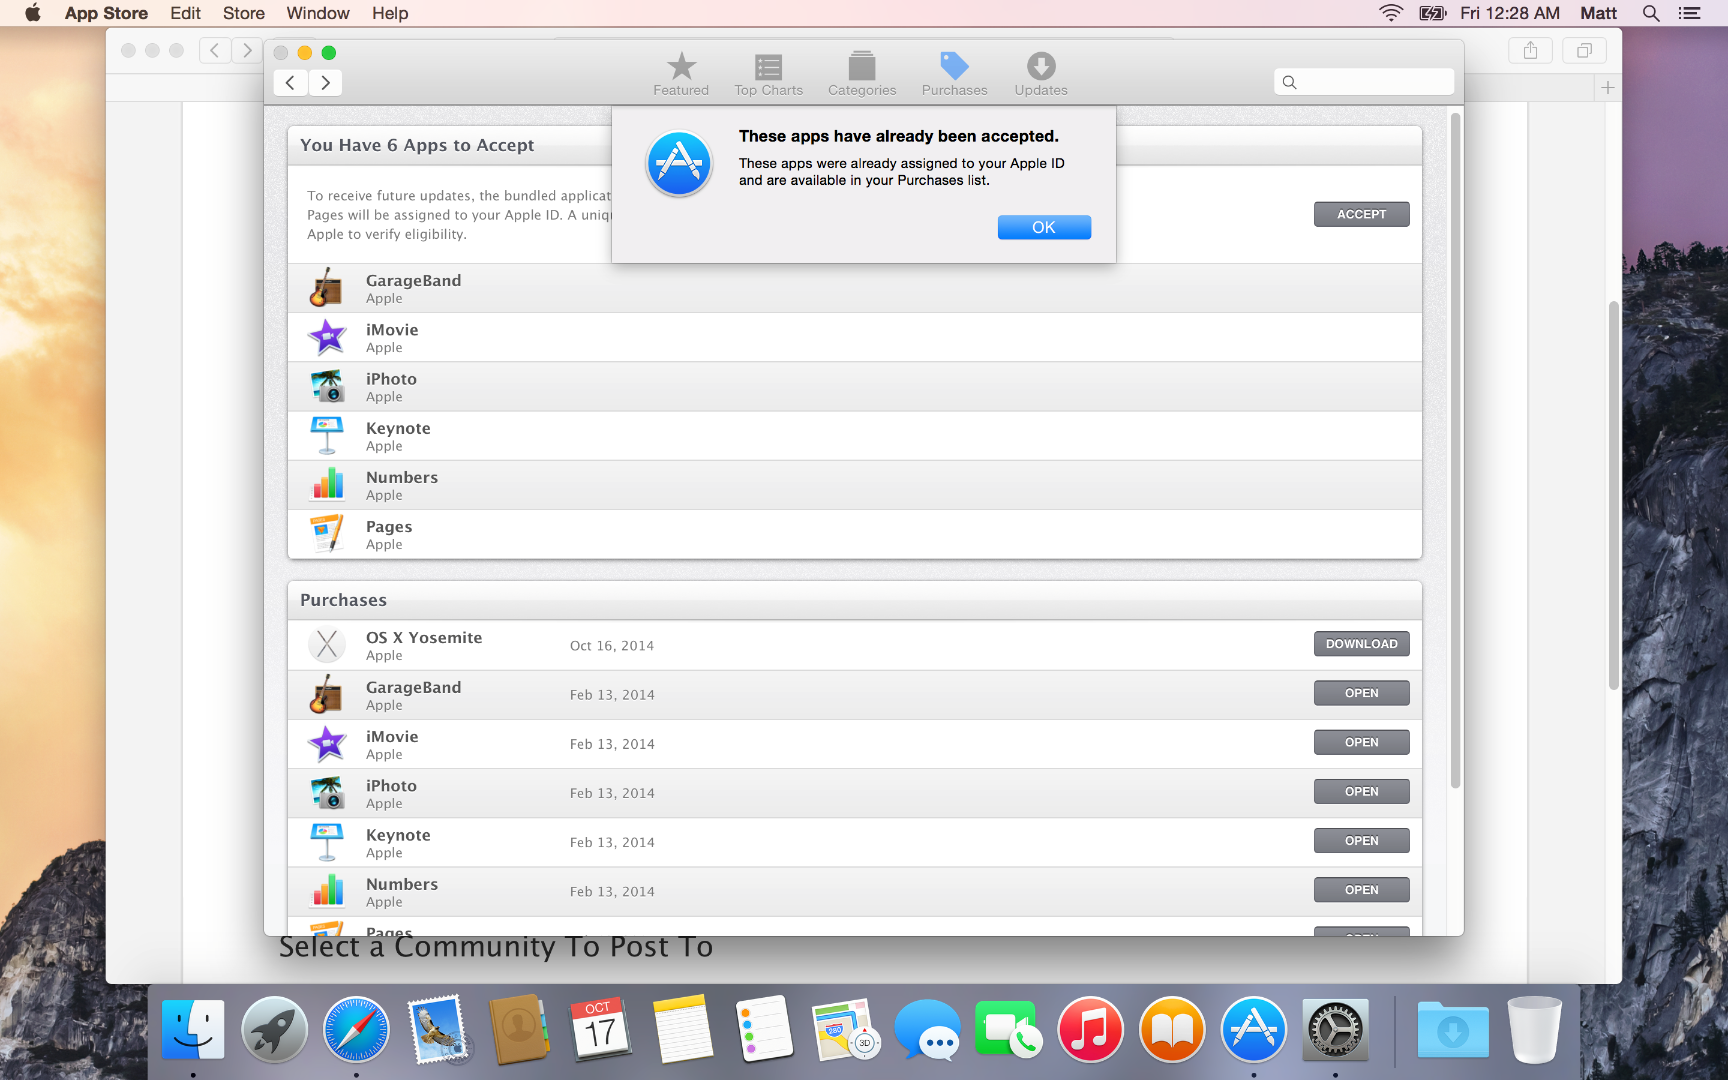The image size is (1728, 1080).
Task: Open Launchpad from the Dock
Action: 274,1029
